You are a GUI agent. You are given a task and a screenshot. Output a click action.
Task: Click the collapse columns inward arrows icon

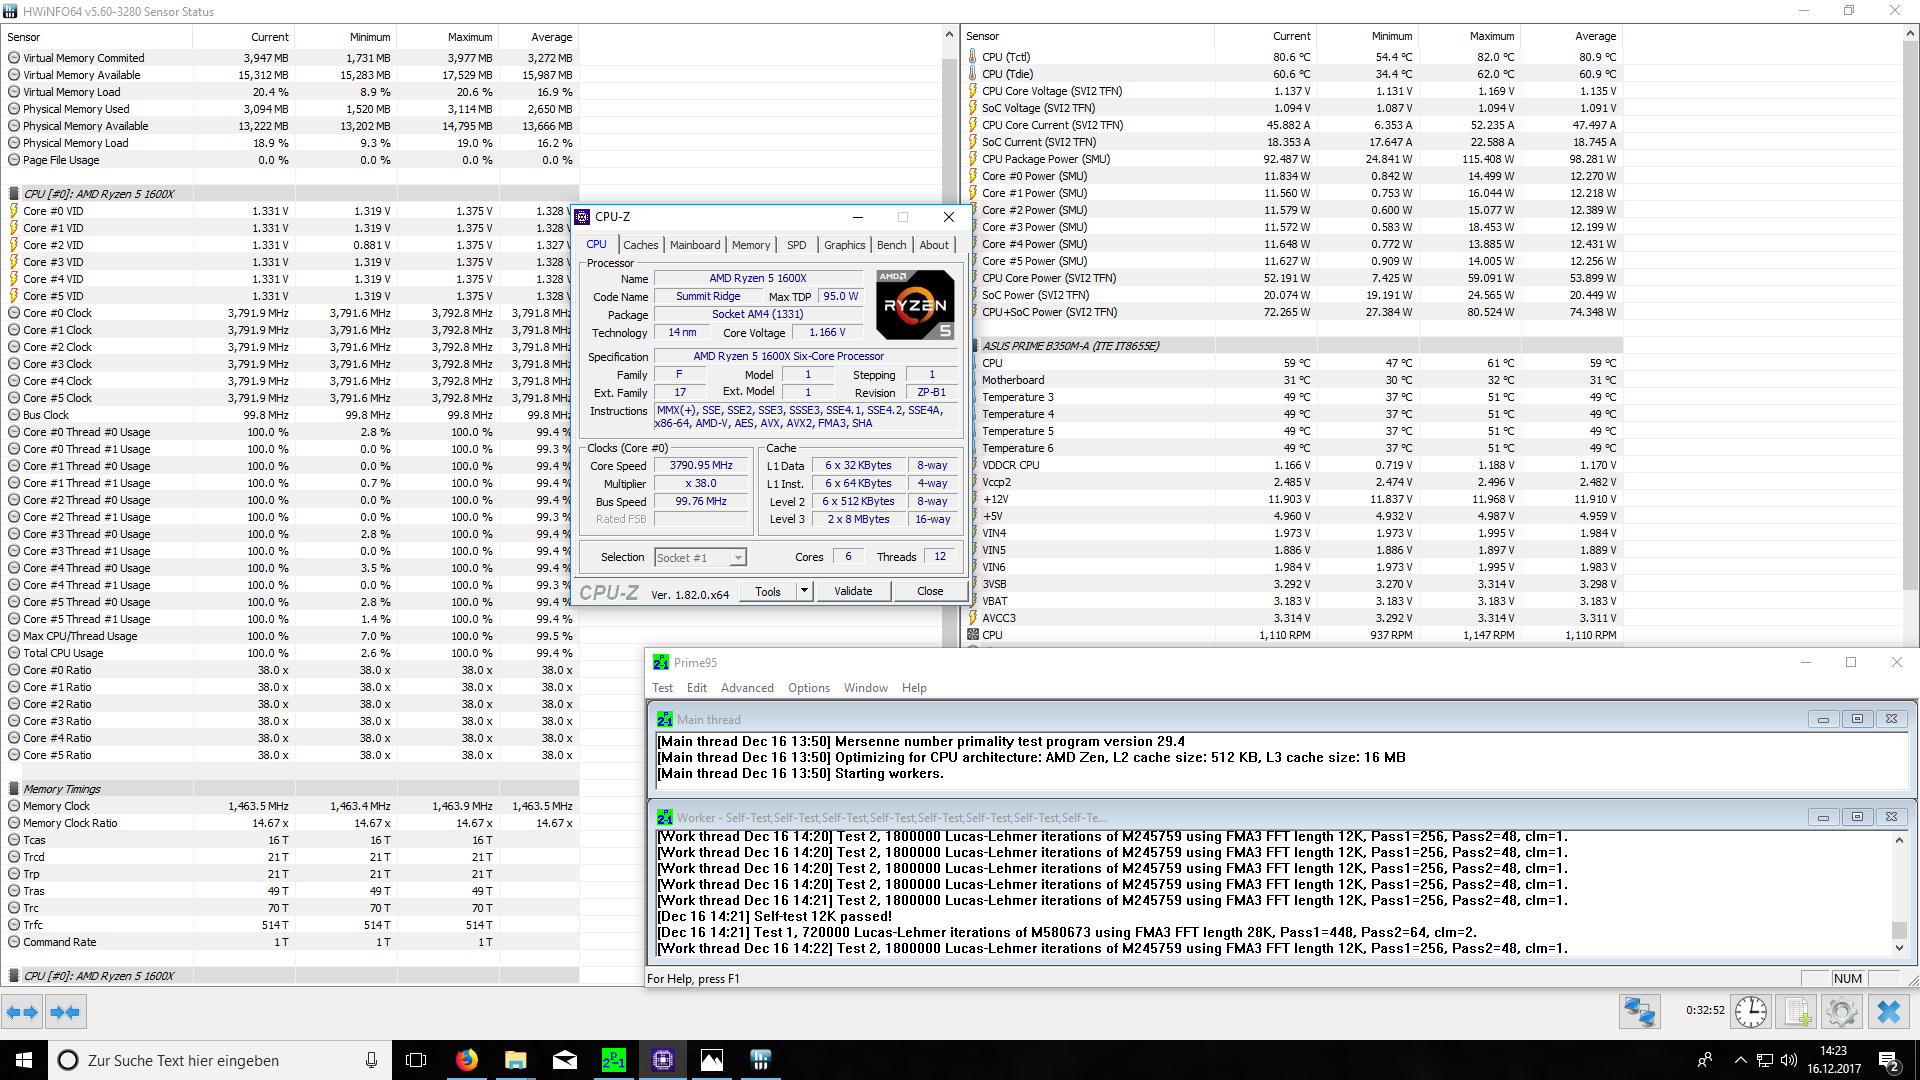pyautogui.click(x=65, y=1012)
